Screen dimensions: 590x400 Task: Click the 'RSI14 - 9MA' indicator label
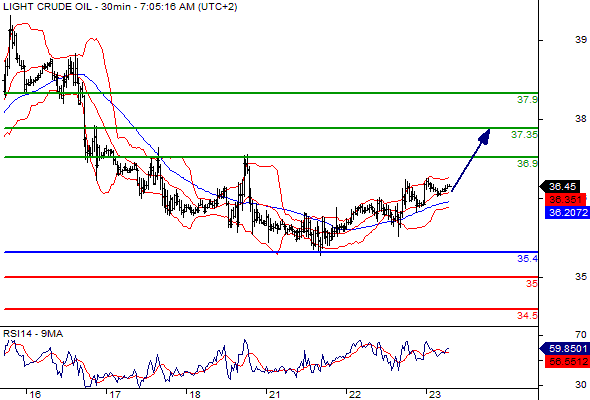pyautogui.click(x=33, y=334)
